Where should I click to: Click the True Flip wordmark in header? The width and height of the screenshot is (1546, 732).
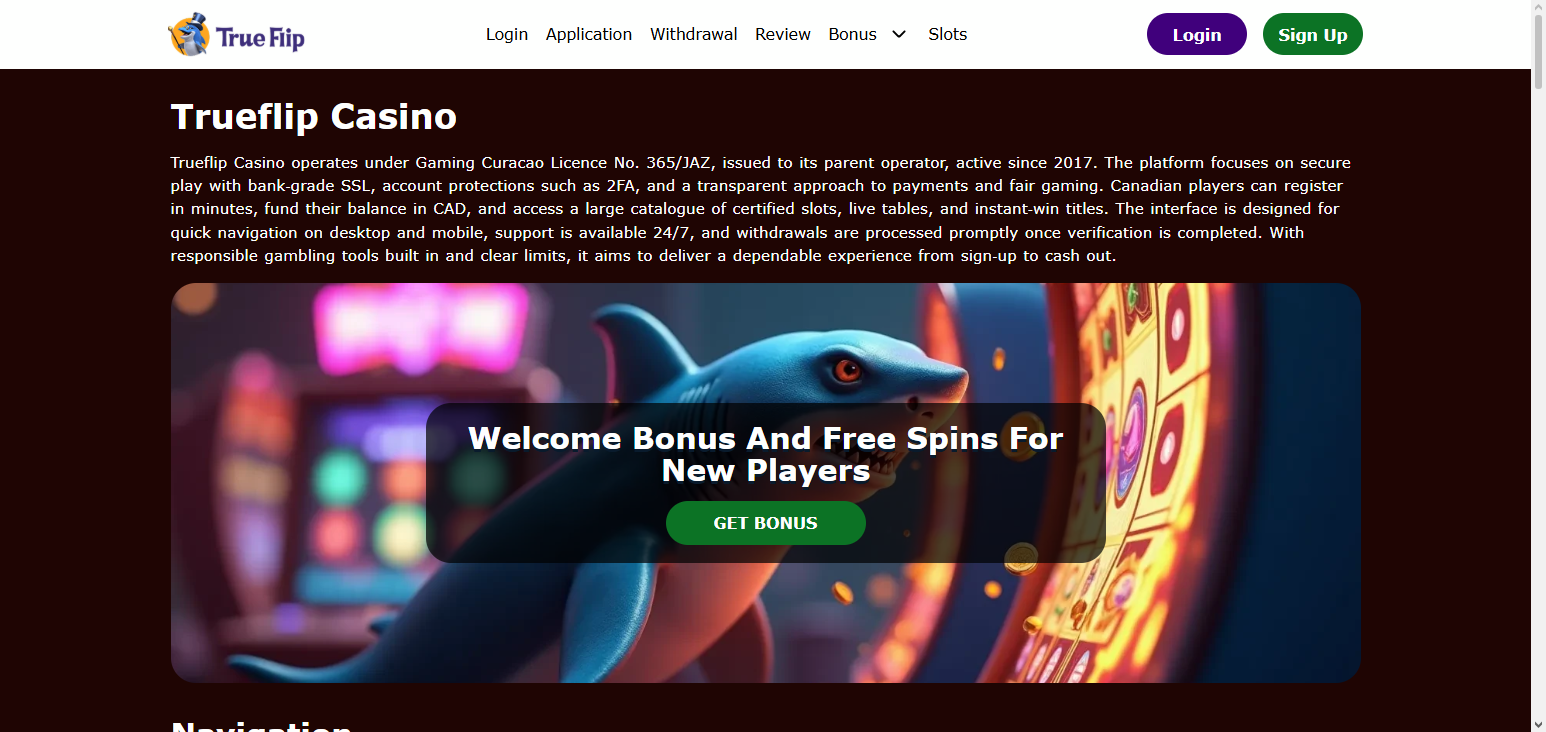tap(260, 38)
